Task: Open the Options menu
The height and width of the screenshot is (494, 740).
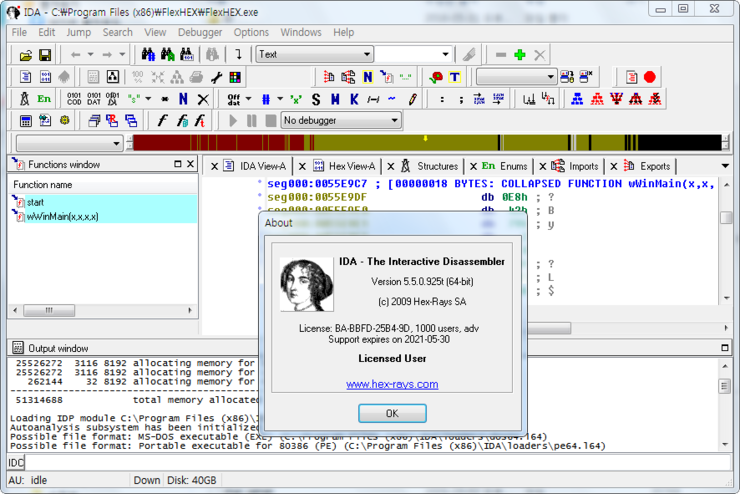Action: (251, 32)
